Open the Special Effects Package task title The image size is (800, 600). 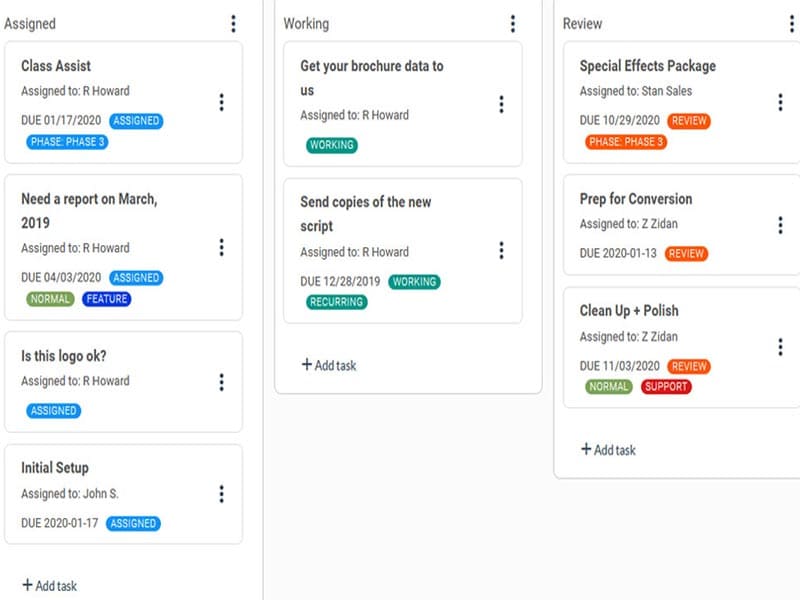tap(647, 66)
